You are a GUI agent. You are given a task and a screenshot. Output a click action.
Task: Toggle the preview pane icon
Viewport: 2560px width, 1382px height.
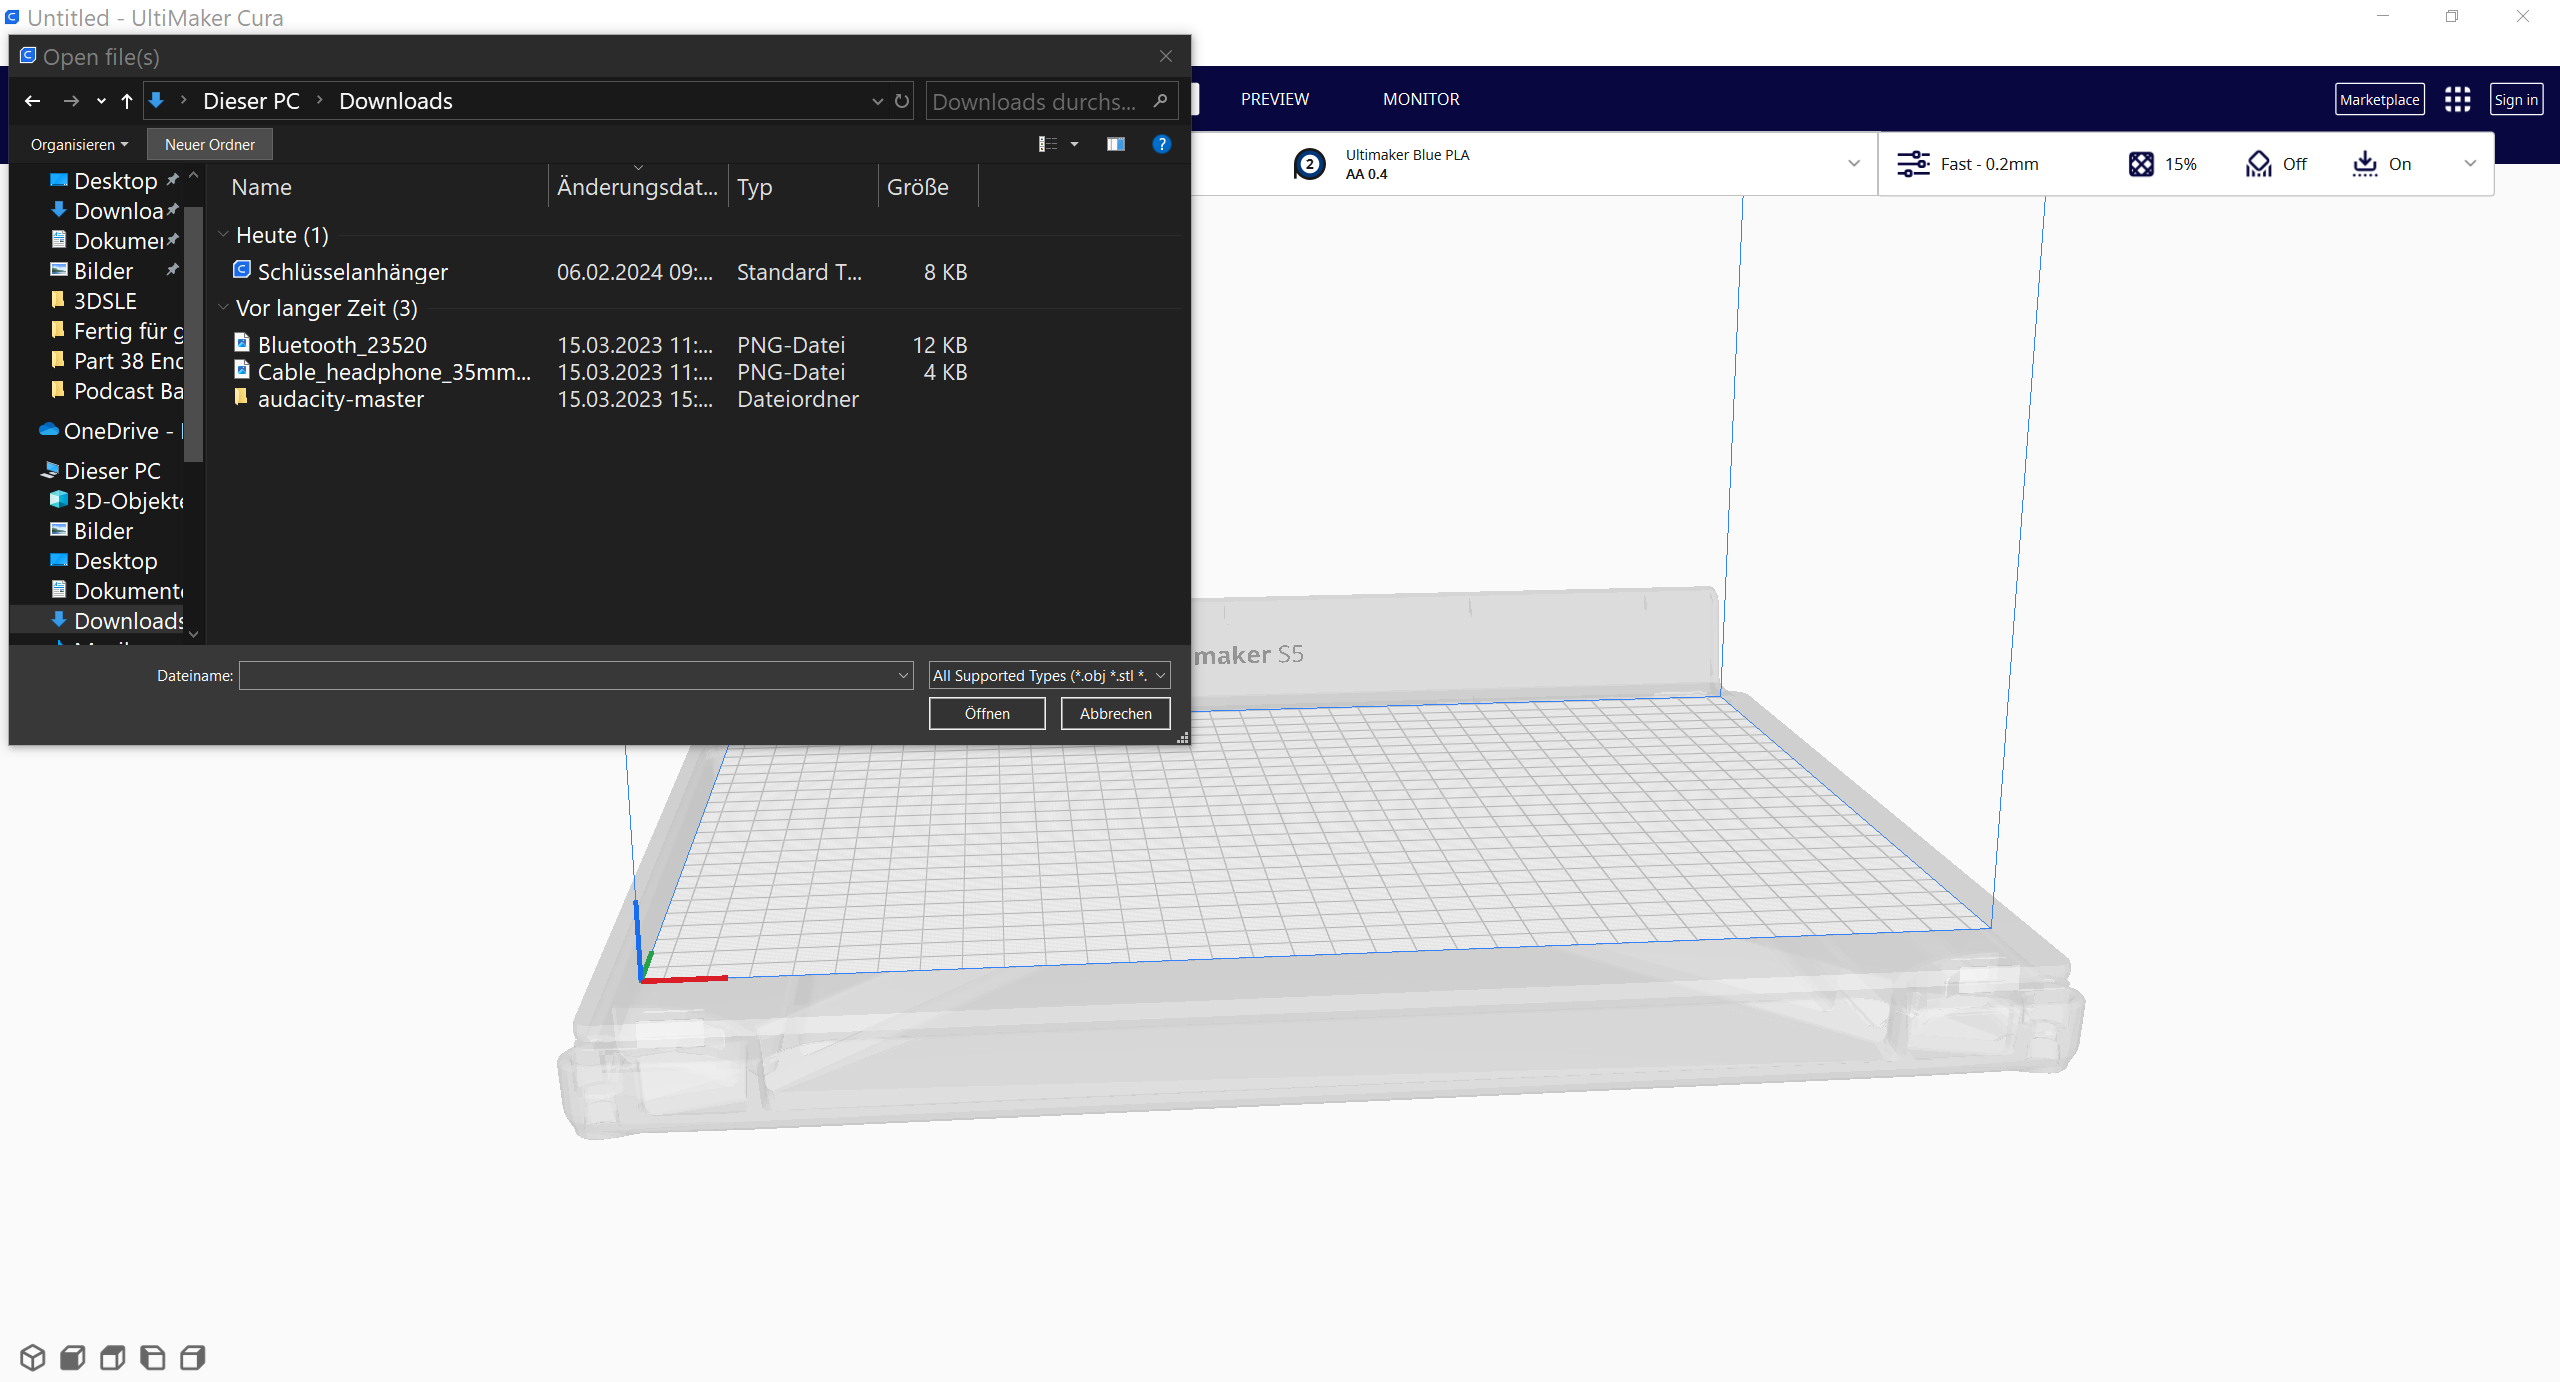coord(1116,144)
